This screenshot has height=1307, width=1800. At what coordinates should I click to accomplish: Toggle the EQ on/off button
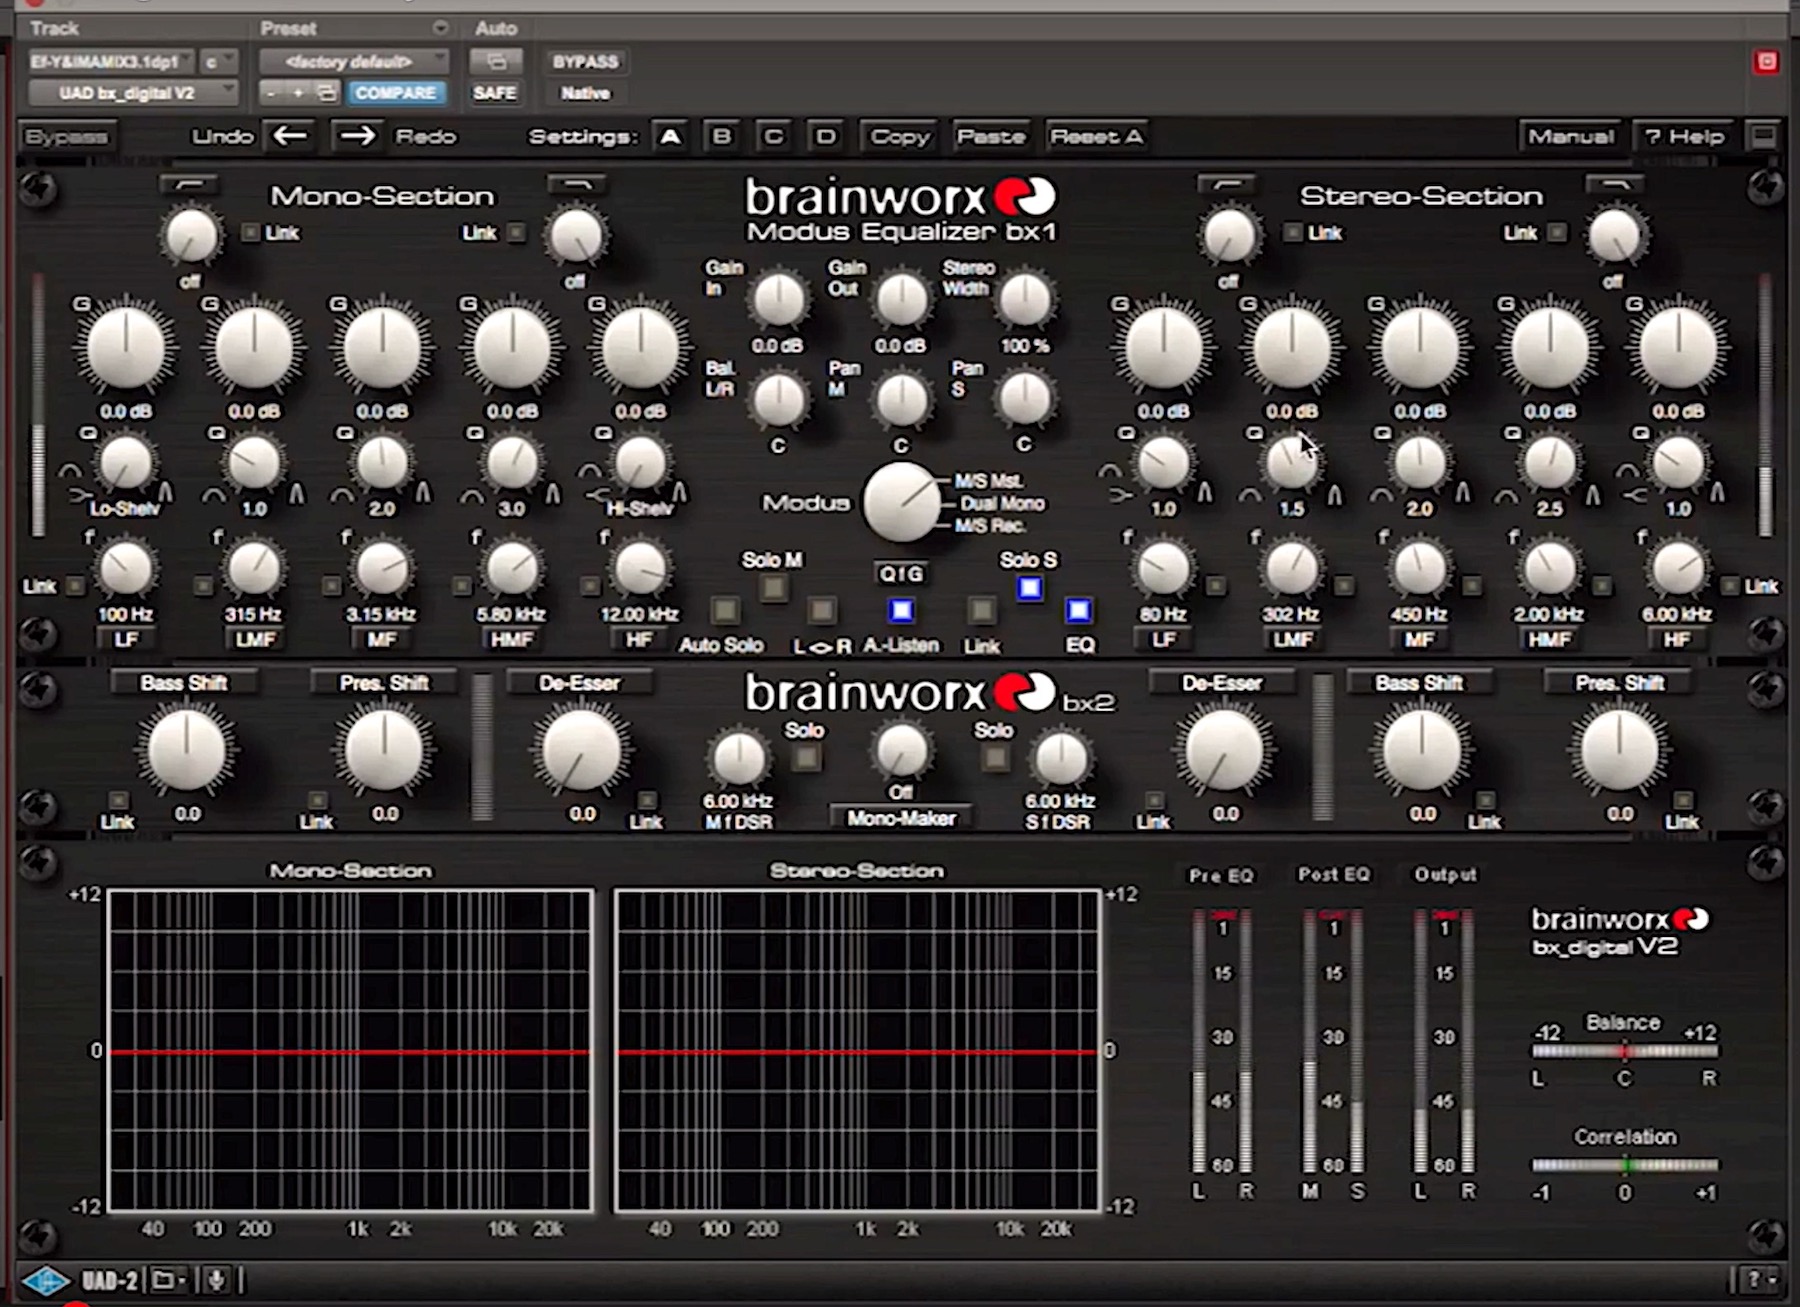[1078, 610]
